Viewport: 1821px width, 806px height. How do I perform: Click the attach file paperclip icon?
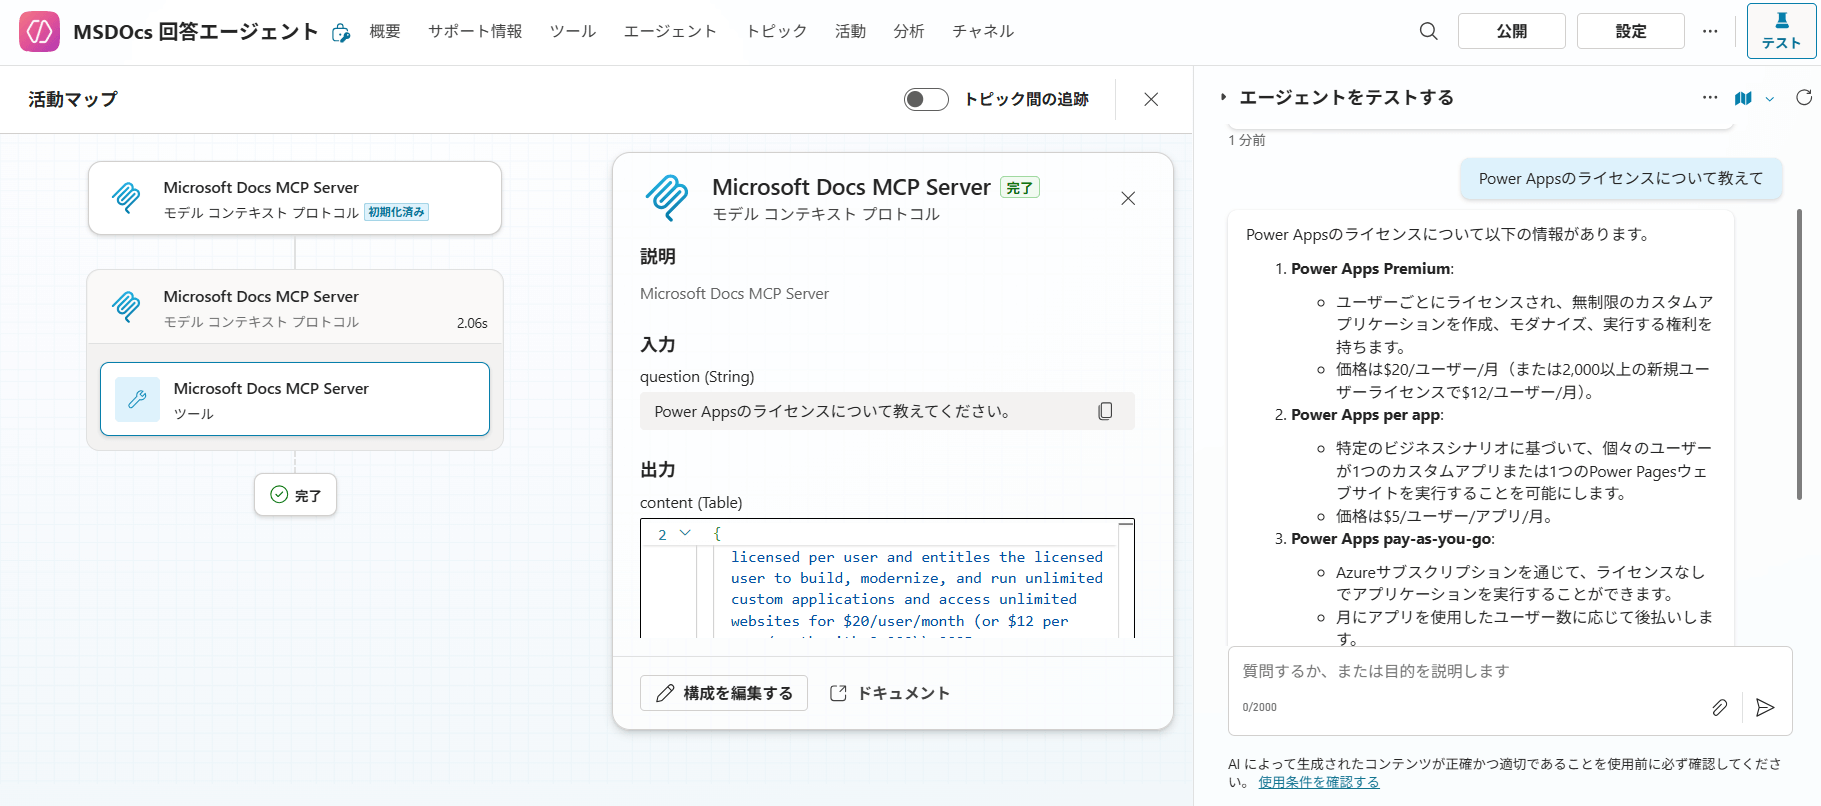pos(1719,707)
